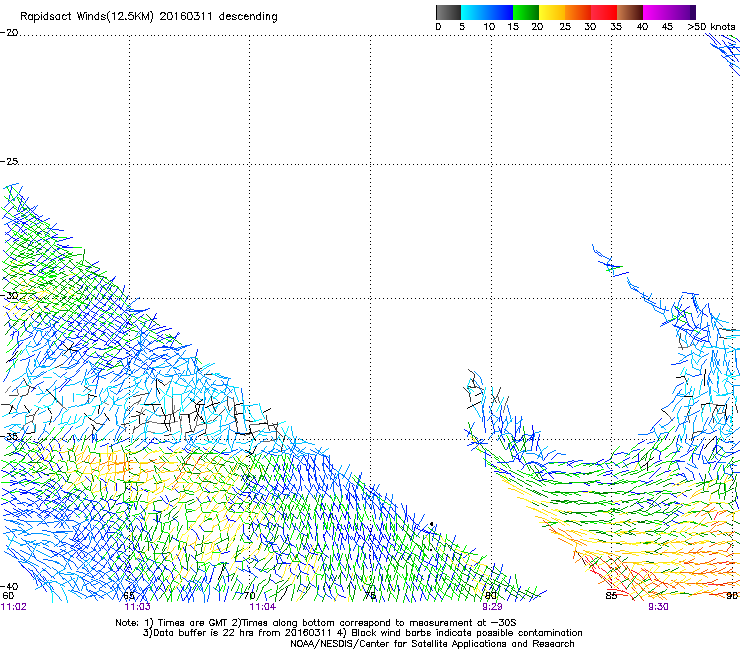The height and width of the screenshot is (650, 740).
Task: Click the Rapidscat Winds title text
Action: 149,17
